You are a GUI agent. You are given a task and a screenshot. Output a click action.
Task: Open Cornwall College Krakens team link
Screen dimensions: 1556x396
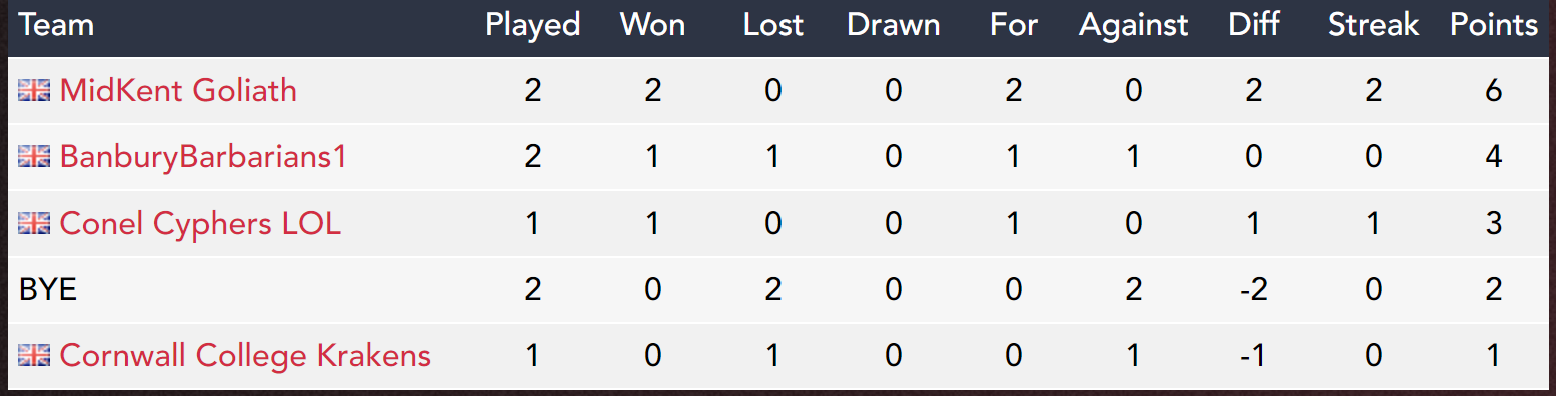point(245,355)
